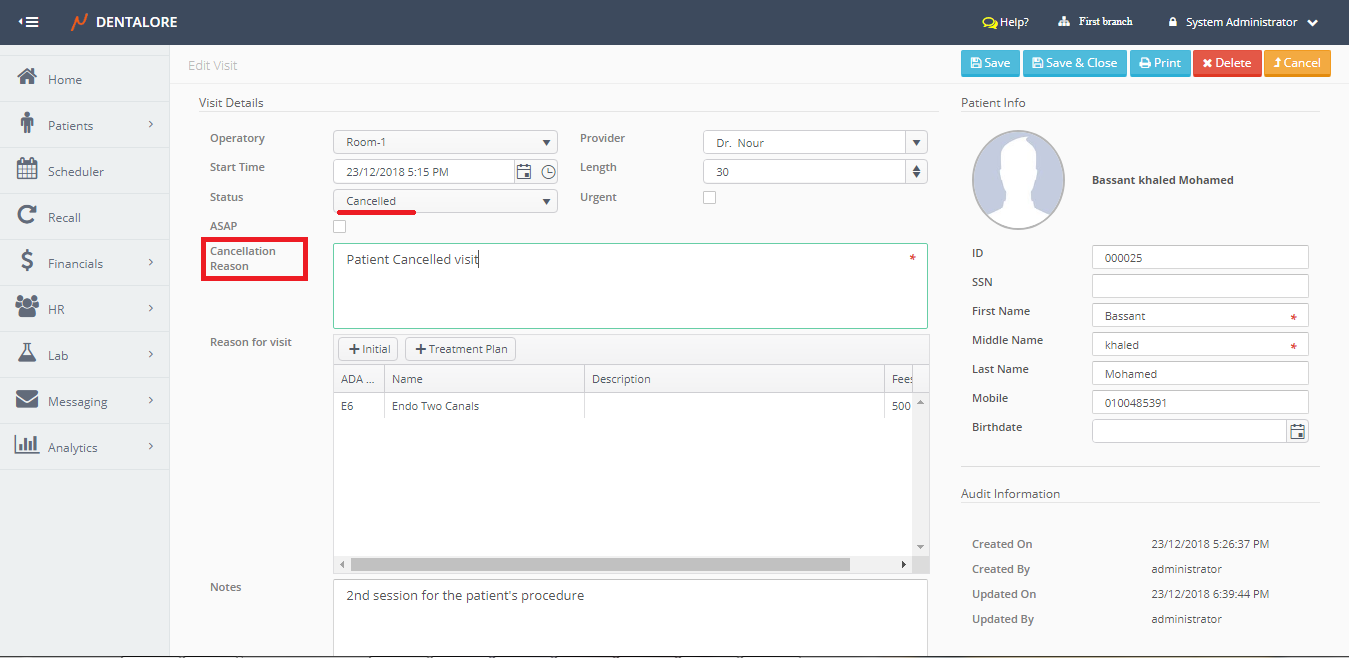Tick the ASAP checkbox
Image resolution: width=1349 pixels, height=658 pixels.
tap(340, 227)
